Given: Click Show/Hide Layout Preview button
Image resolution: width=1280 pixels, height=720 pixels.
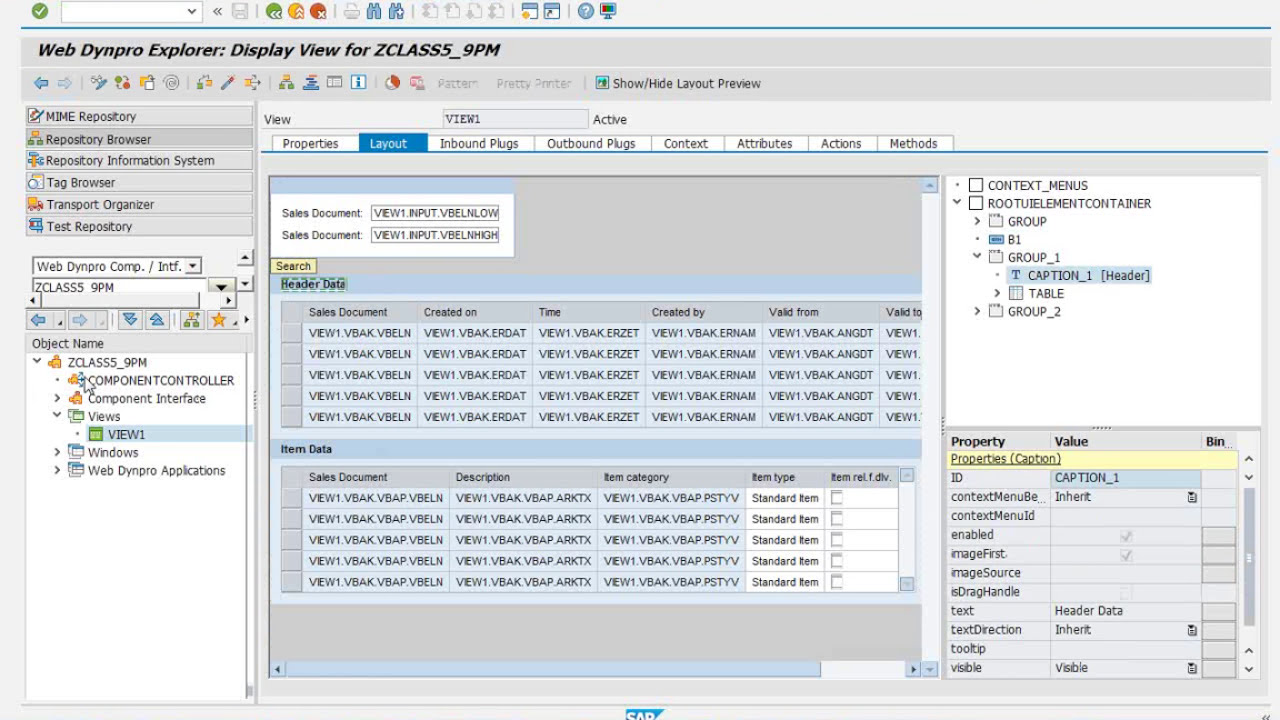Looking at the screenshot, I should click(678, 83).
